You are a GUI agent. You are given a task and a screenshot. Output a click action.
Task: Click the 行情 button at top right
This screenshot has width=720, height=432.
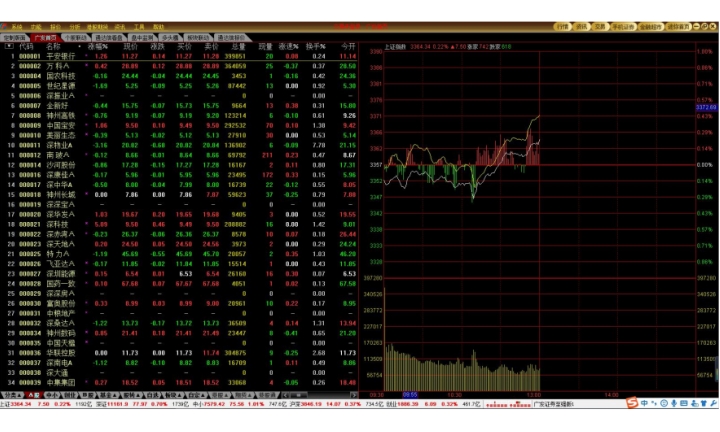click(562, 27)
